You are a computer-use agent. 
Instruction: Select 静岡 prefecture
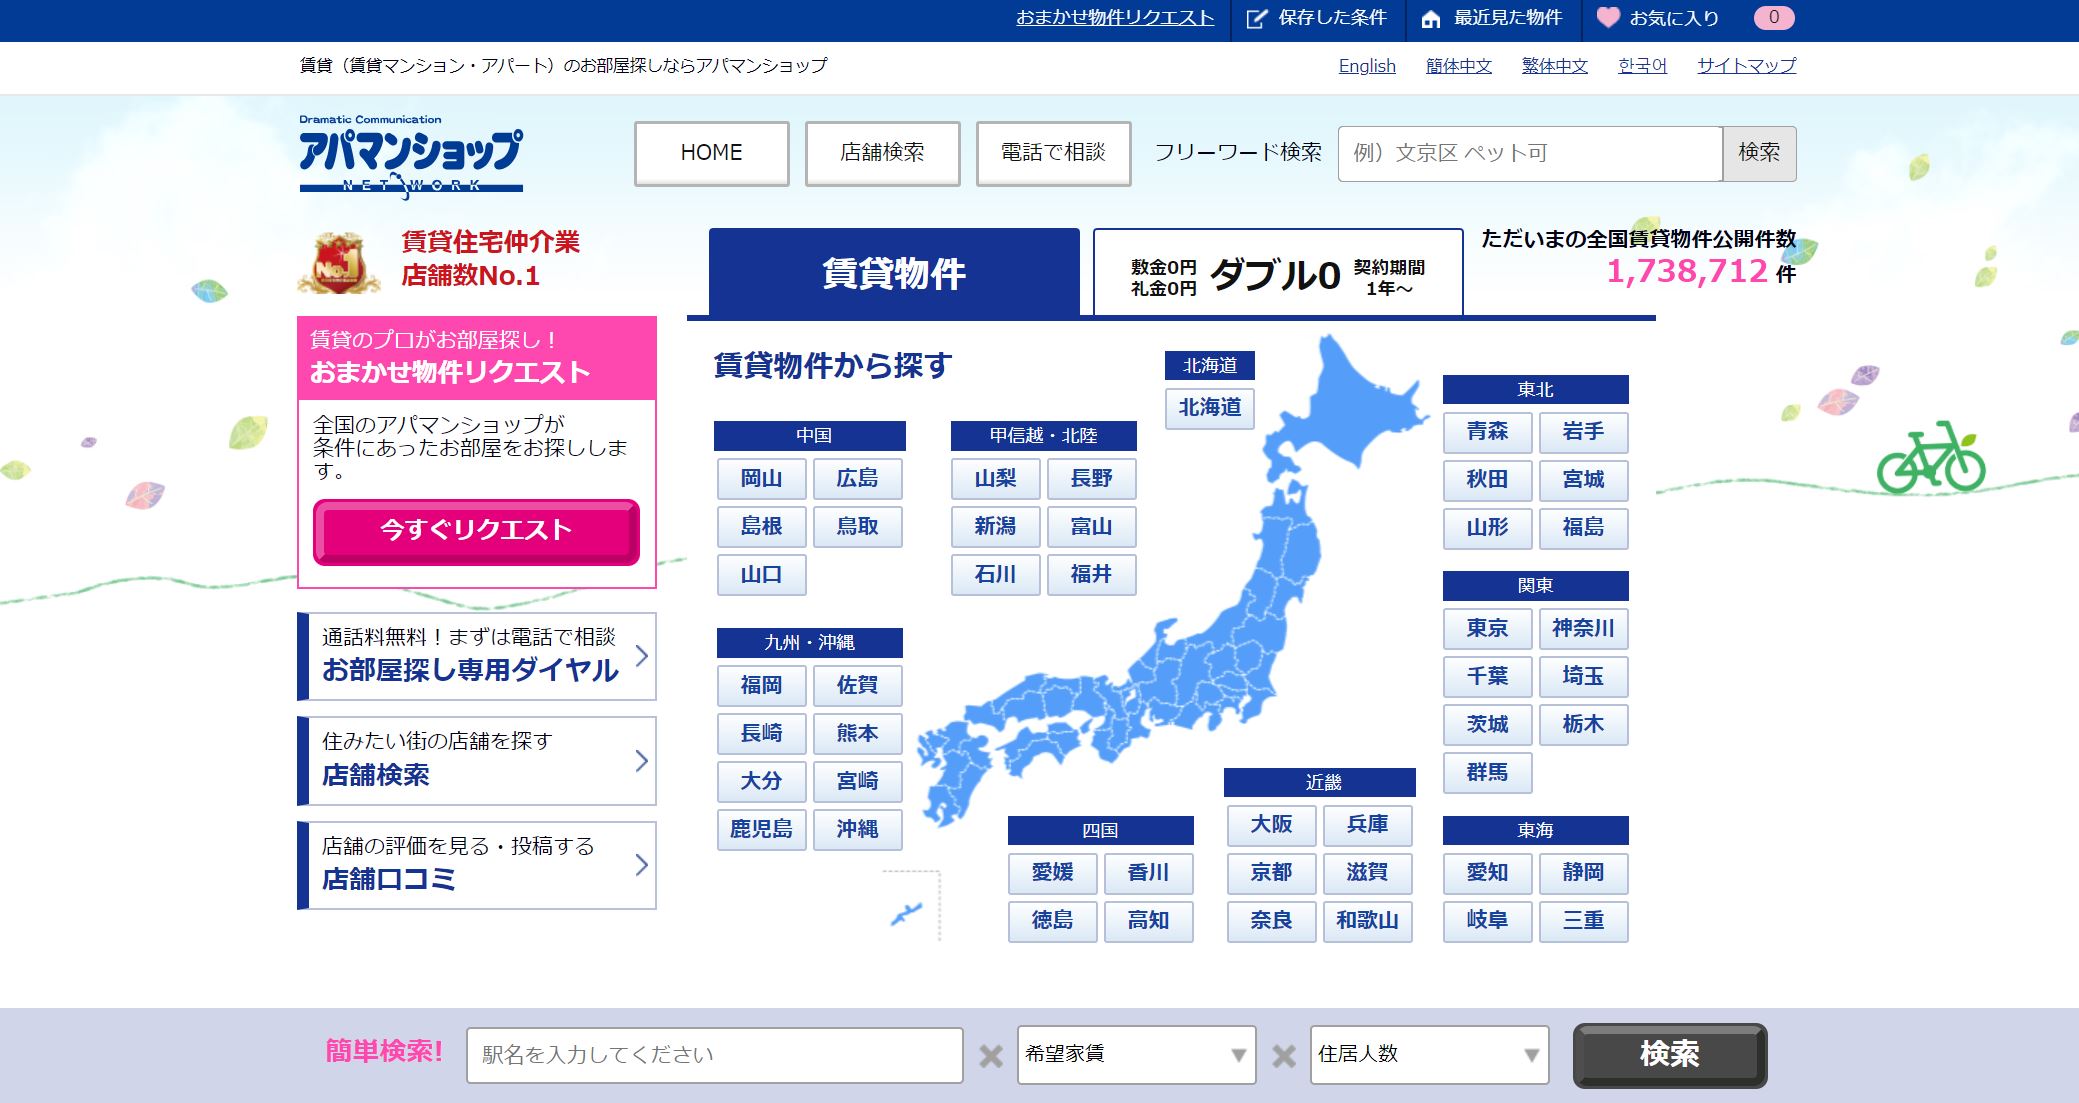1583,872
